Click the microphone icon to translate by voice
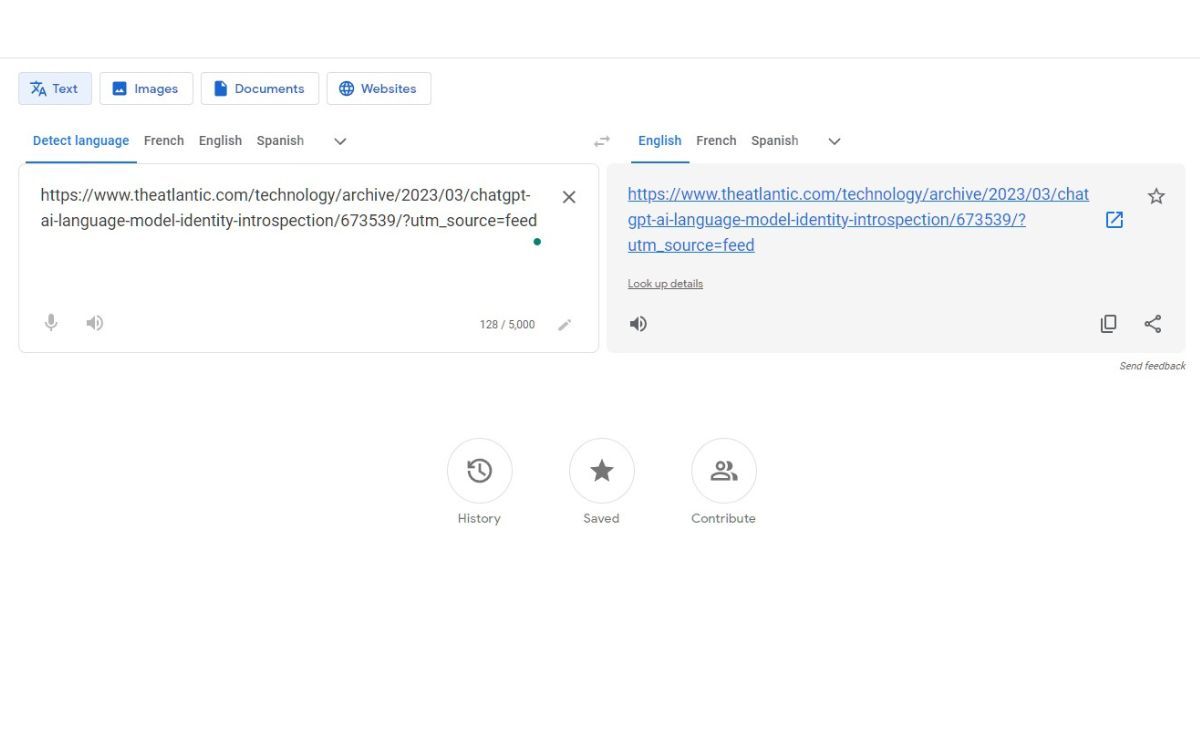Image resolution: width=1200 pixels, height=750 pixels. tap(50, 323)
